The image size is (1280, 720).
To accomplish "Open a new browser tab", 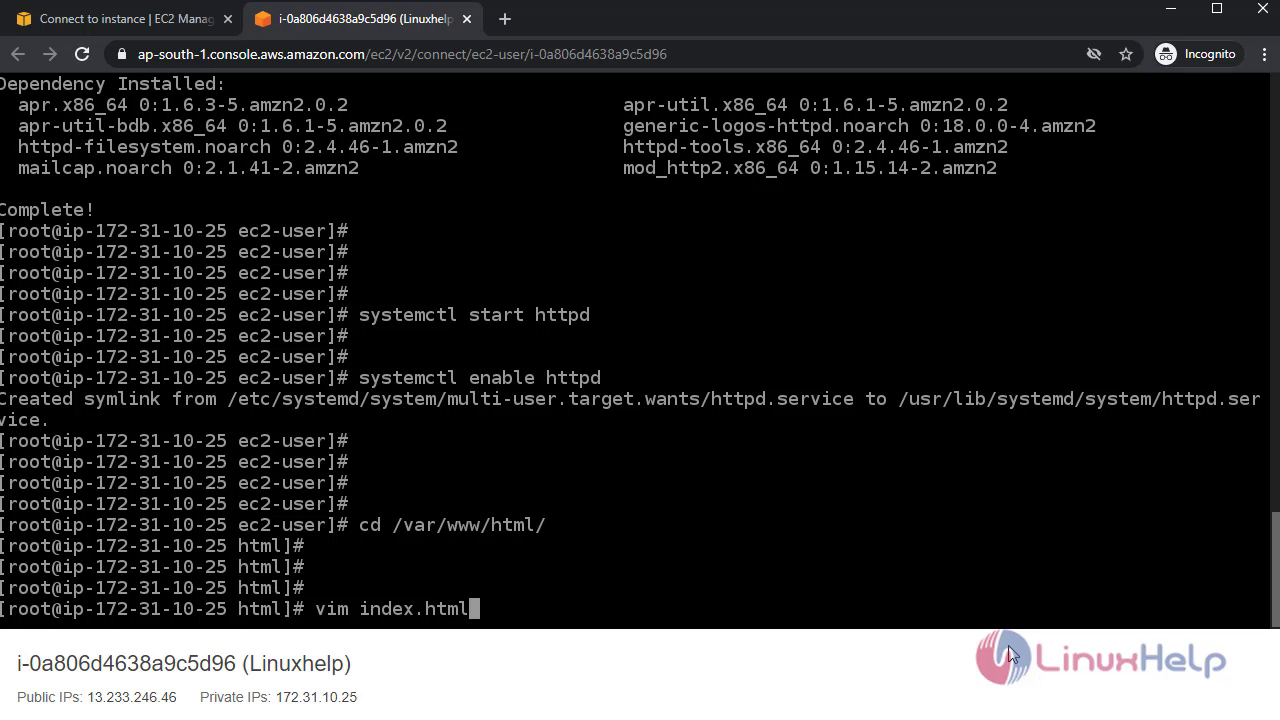I will coord(505,19).
